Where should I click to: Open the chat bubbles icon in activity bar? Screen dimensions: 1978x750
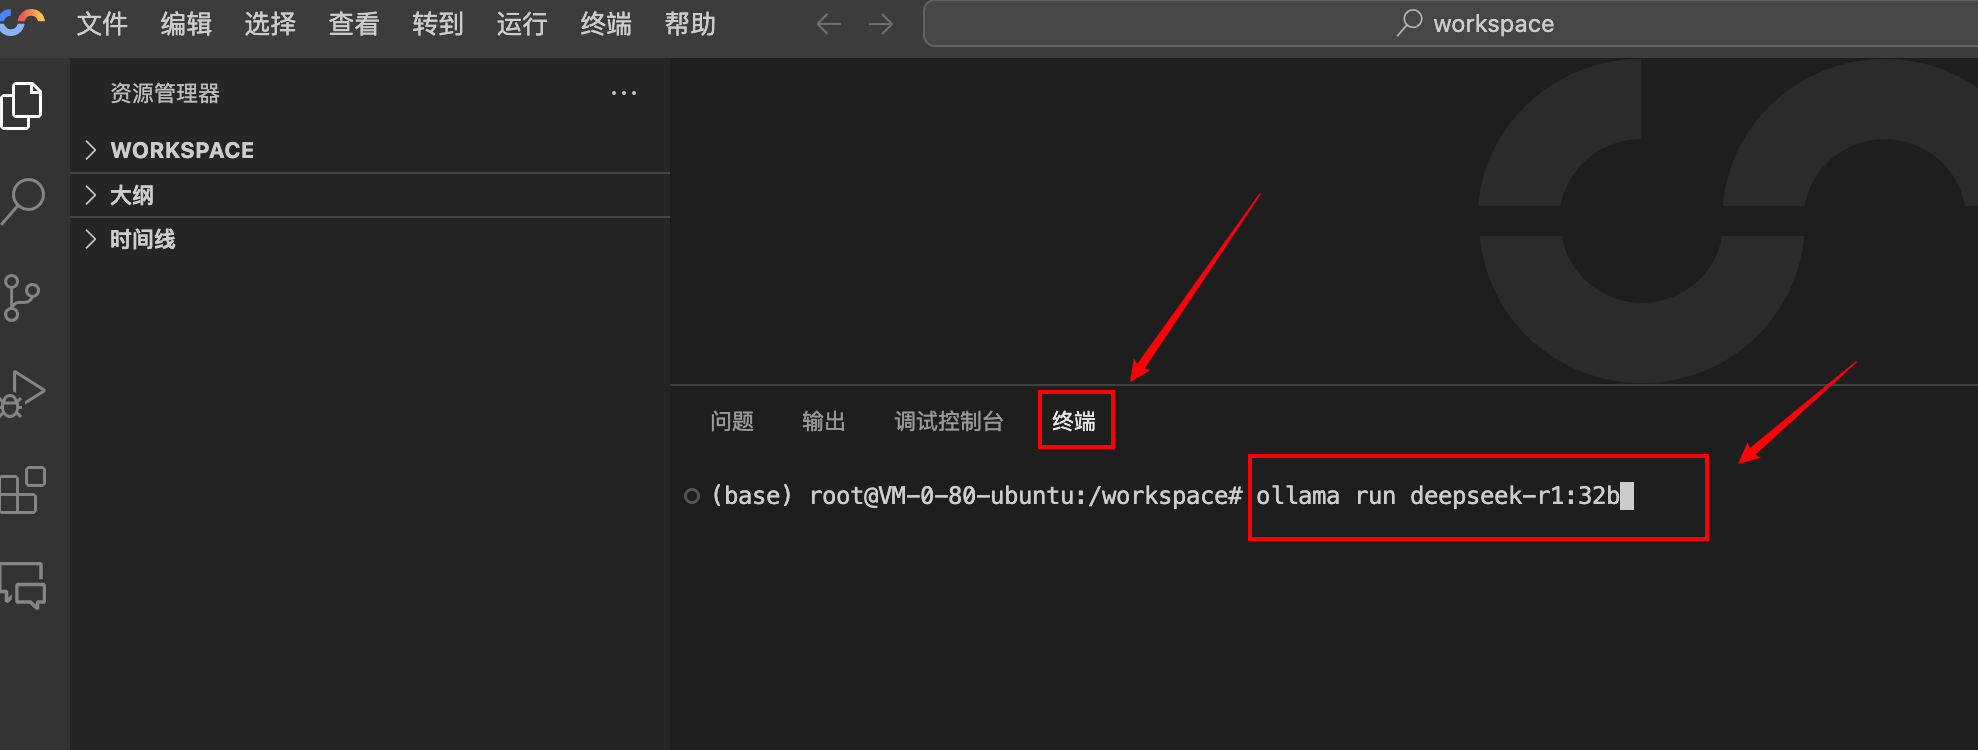pos(24,585)
